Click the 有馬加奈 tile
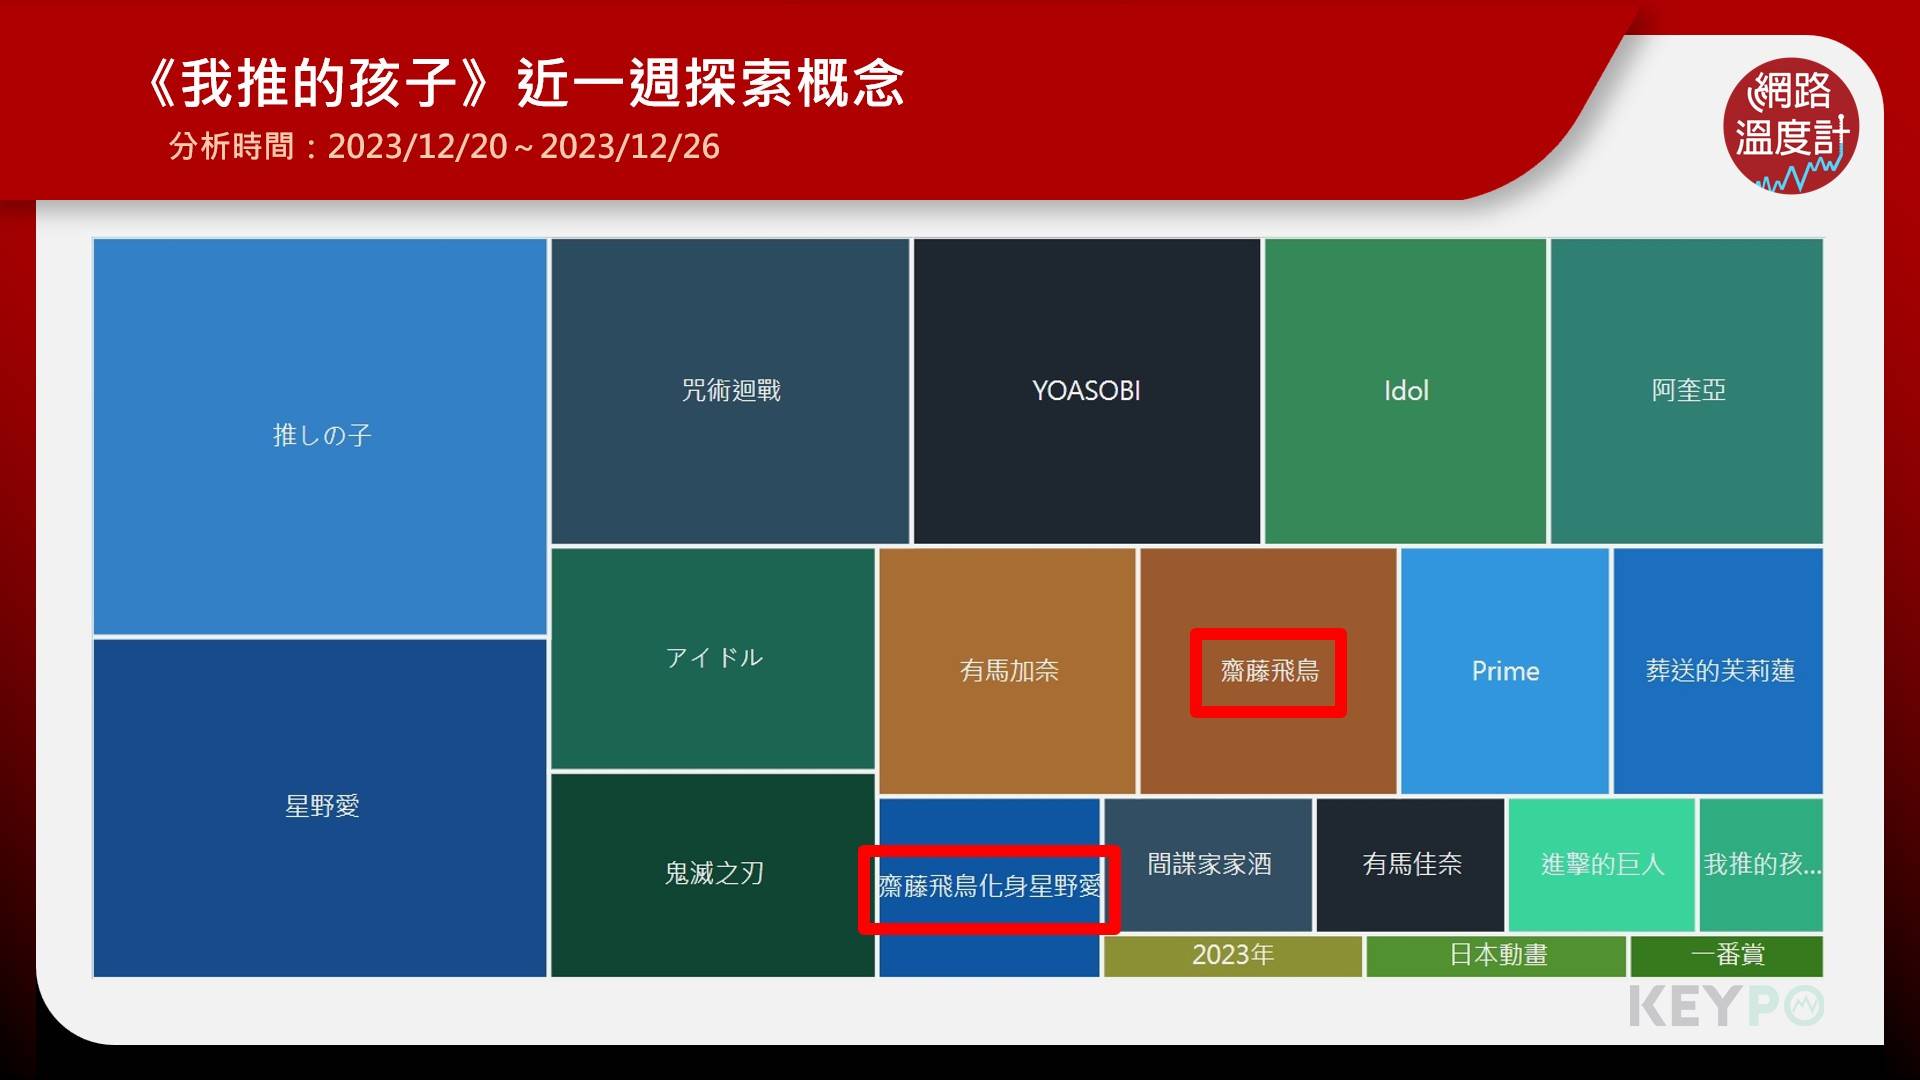This screenshot has width=1920, height=1080. (1007, 671)
